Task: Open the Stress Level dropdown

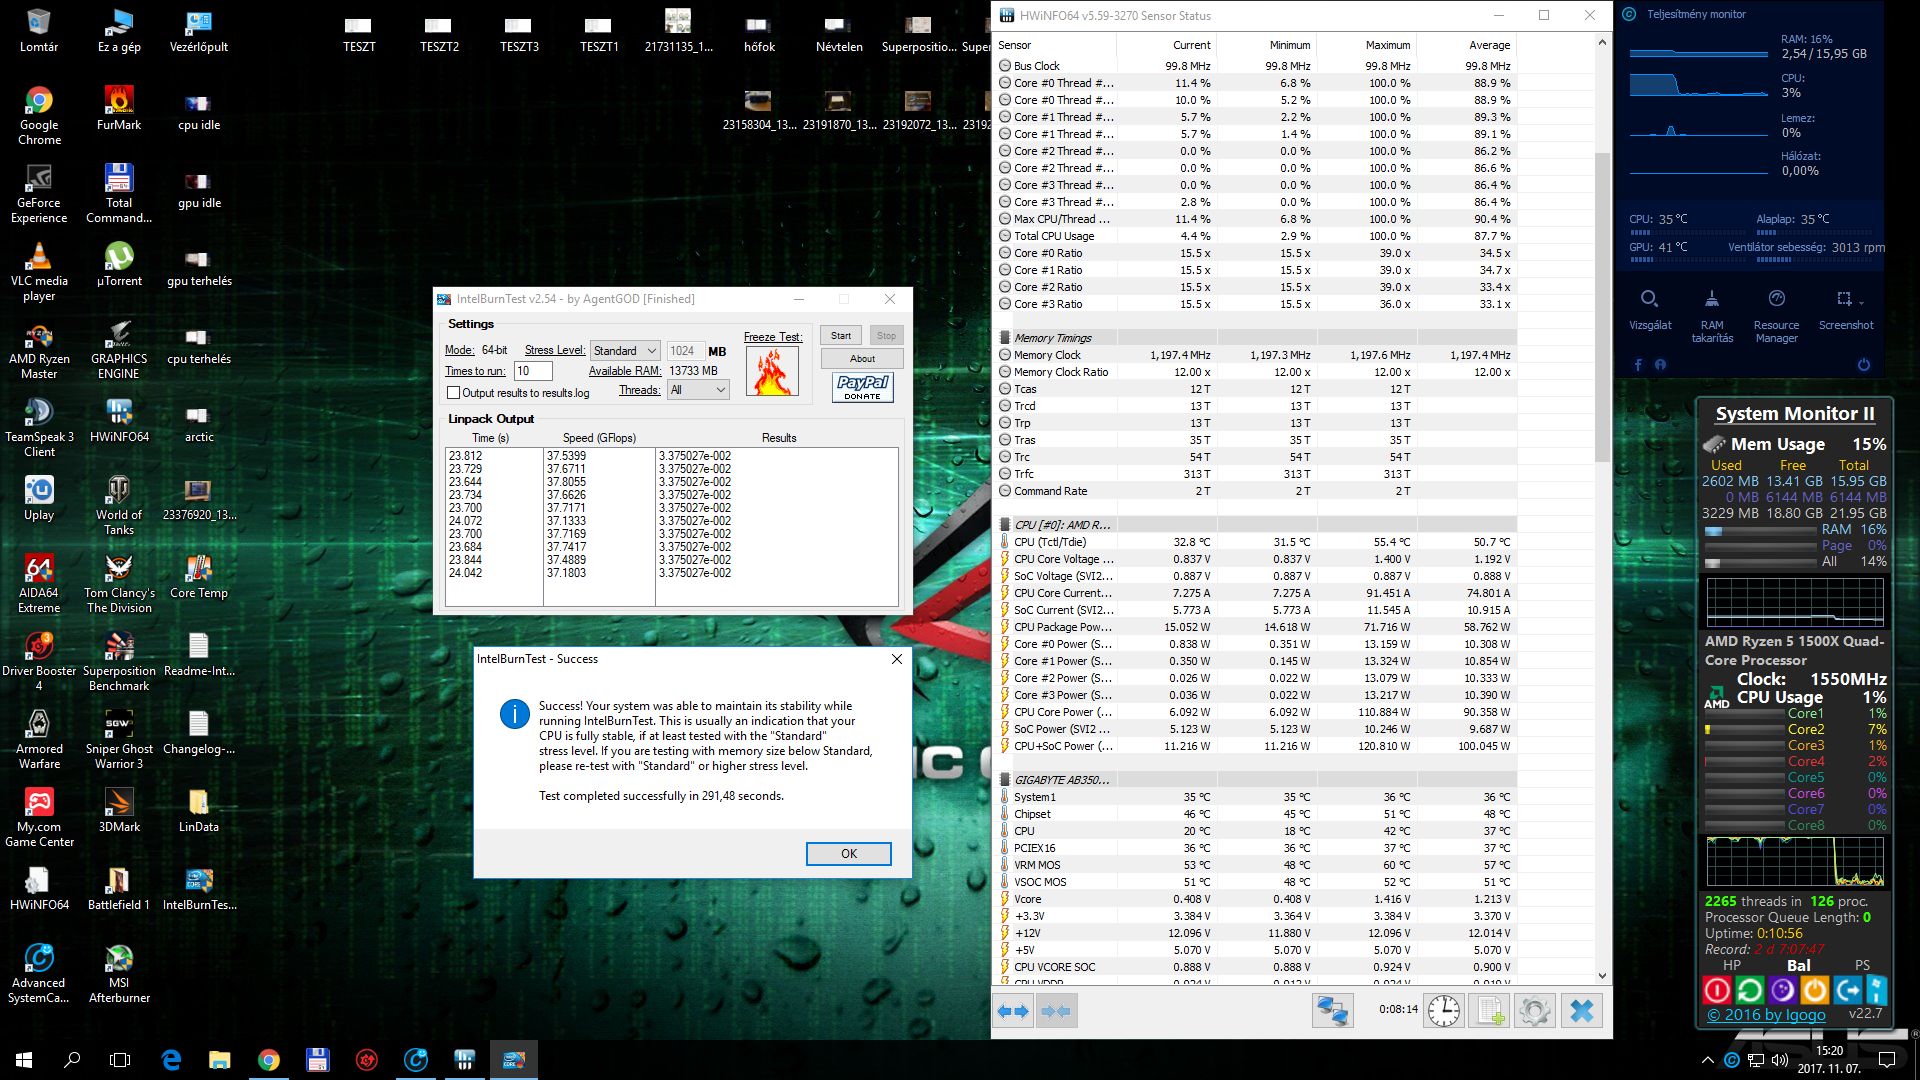Action: point(625,351)
